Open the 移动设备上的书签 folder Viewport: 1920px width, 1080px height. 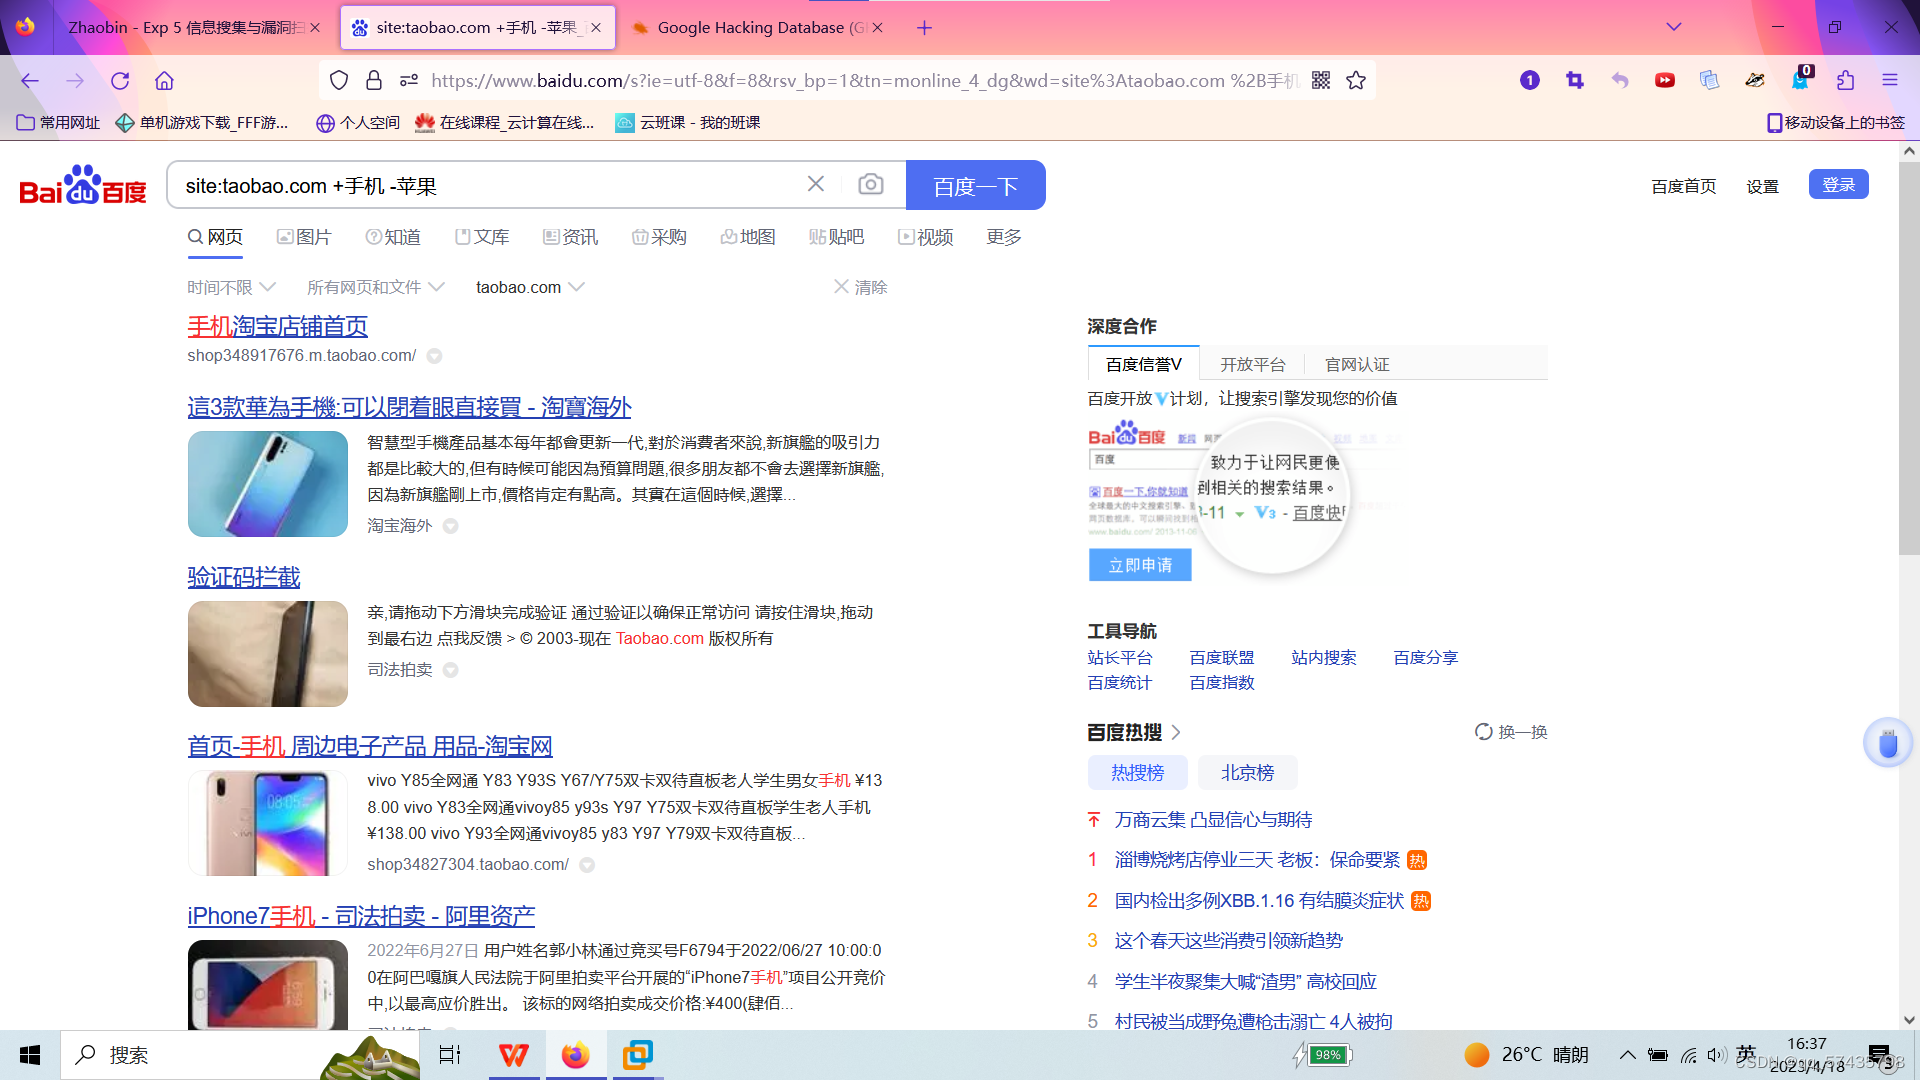tap(1836, 123)
